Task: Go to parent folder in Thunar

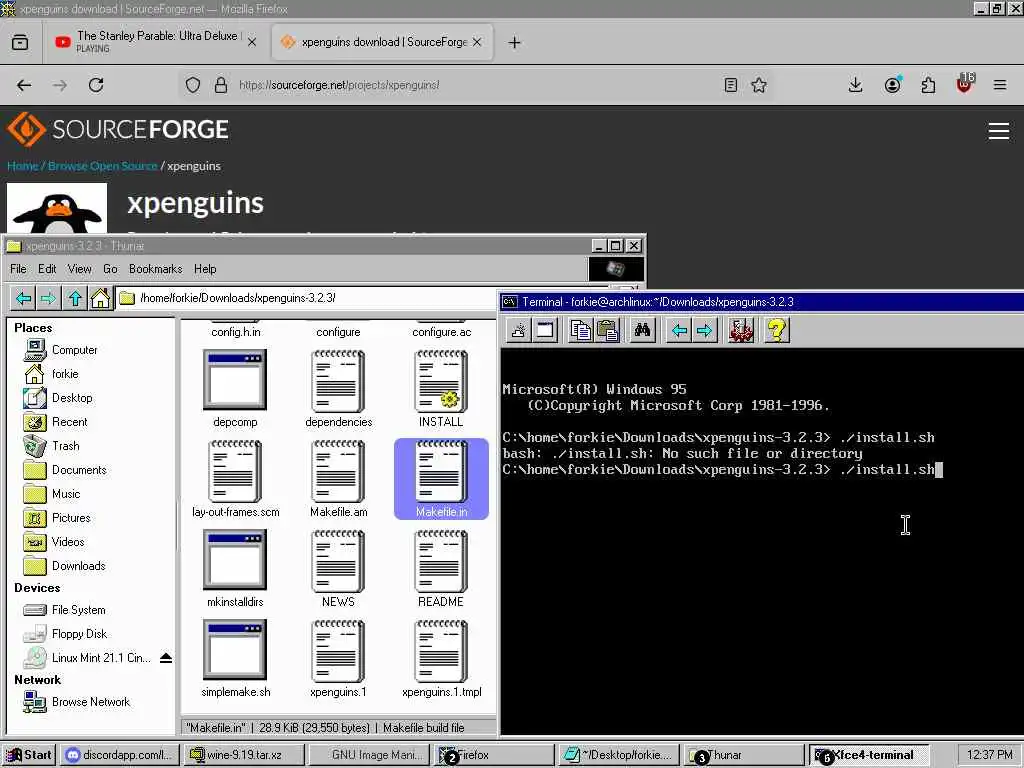Action: click(x=75, y=298)
